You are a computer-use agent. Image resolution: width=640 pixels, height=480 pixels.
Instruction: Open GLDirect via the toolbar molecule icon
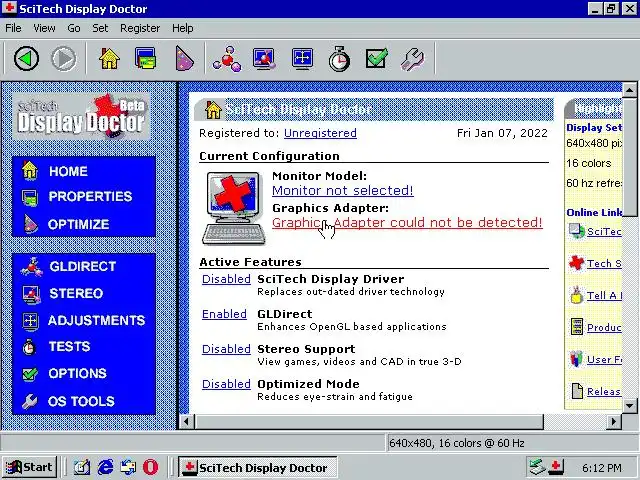[x=227, y=59]
